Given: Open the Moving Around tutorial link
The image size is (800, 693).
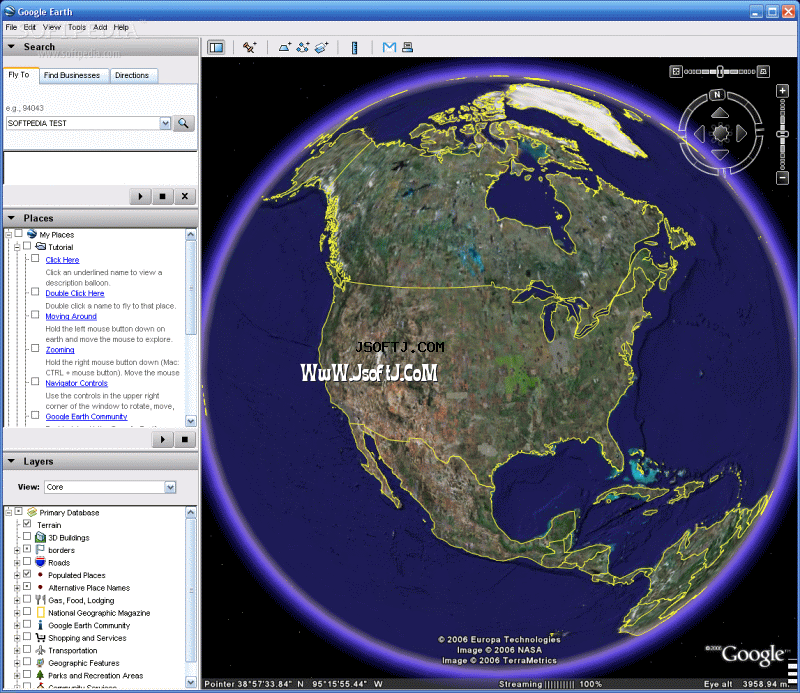Looking at the screenshot, I should pyautogui.click(x=71, y=316).
